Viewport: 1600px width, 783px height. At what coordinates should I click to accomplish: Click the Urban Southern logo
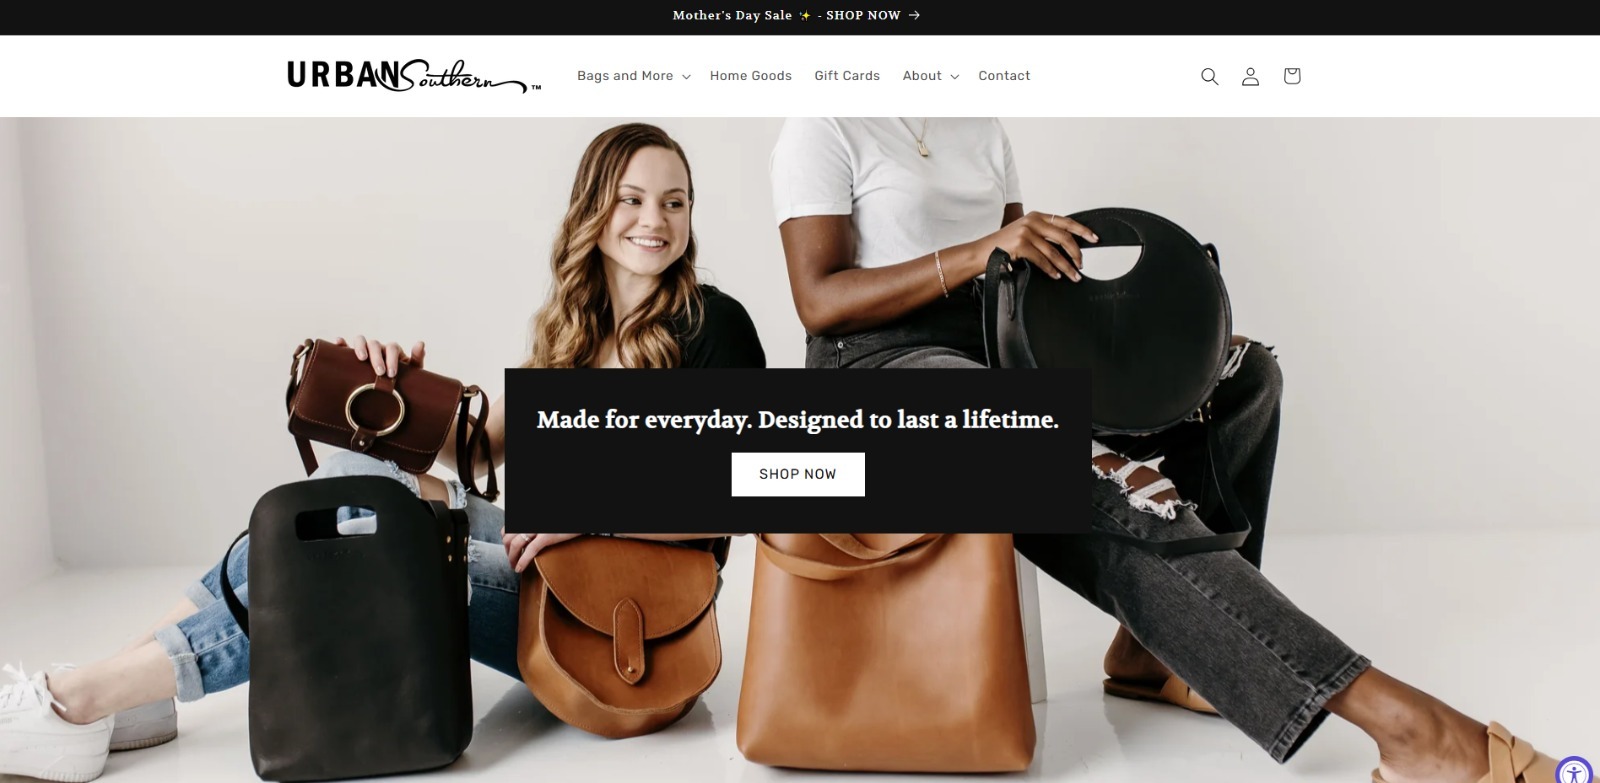tap(414, 76)
